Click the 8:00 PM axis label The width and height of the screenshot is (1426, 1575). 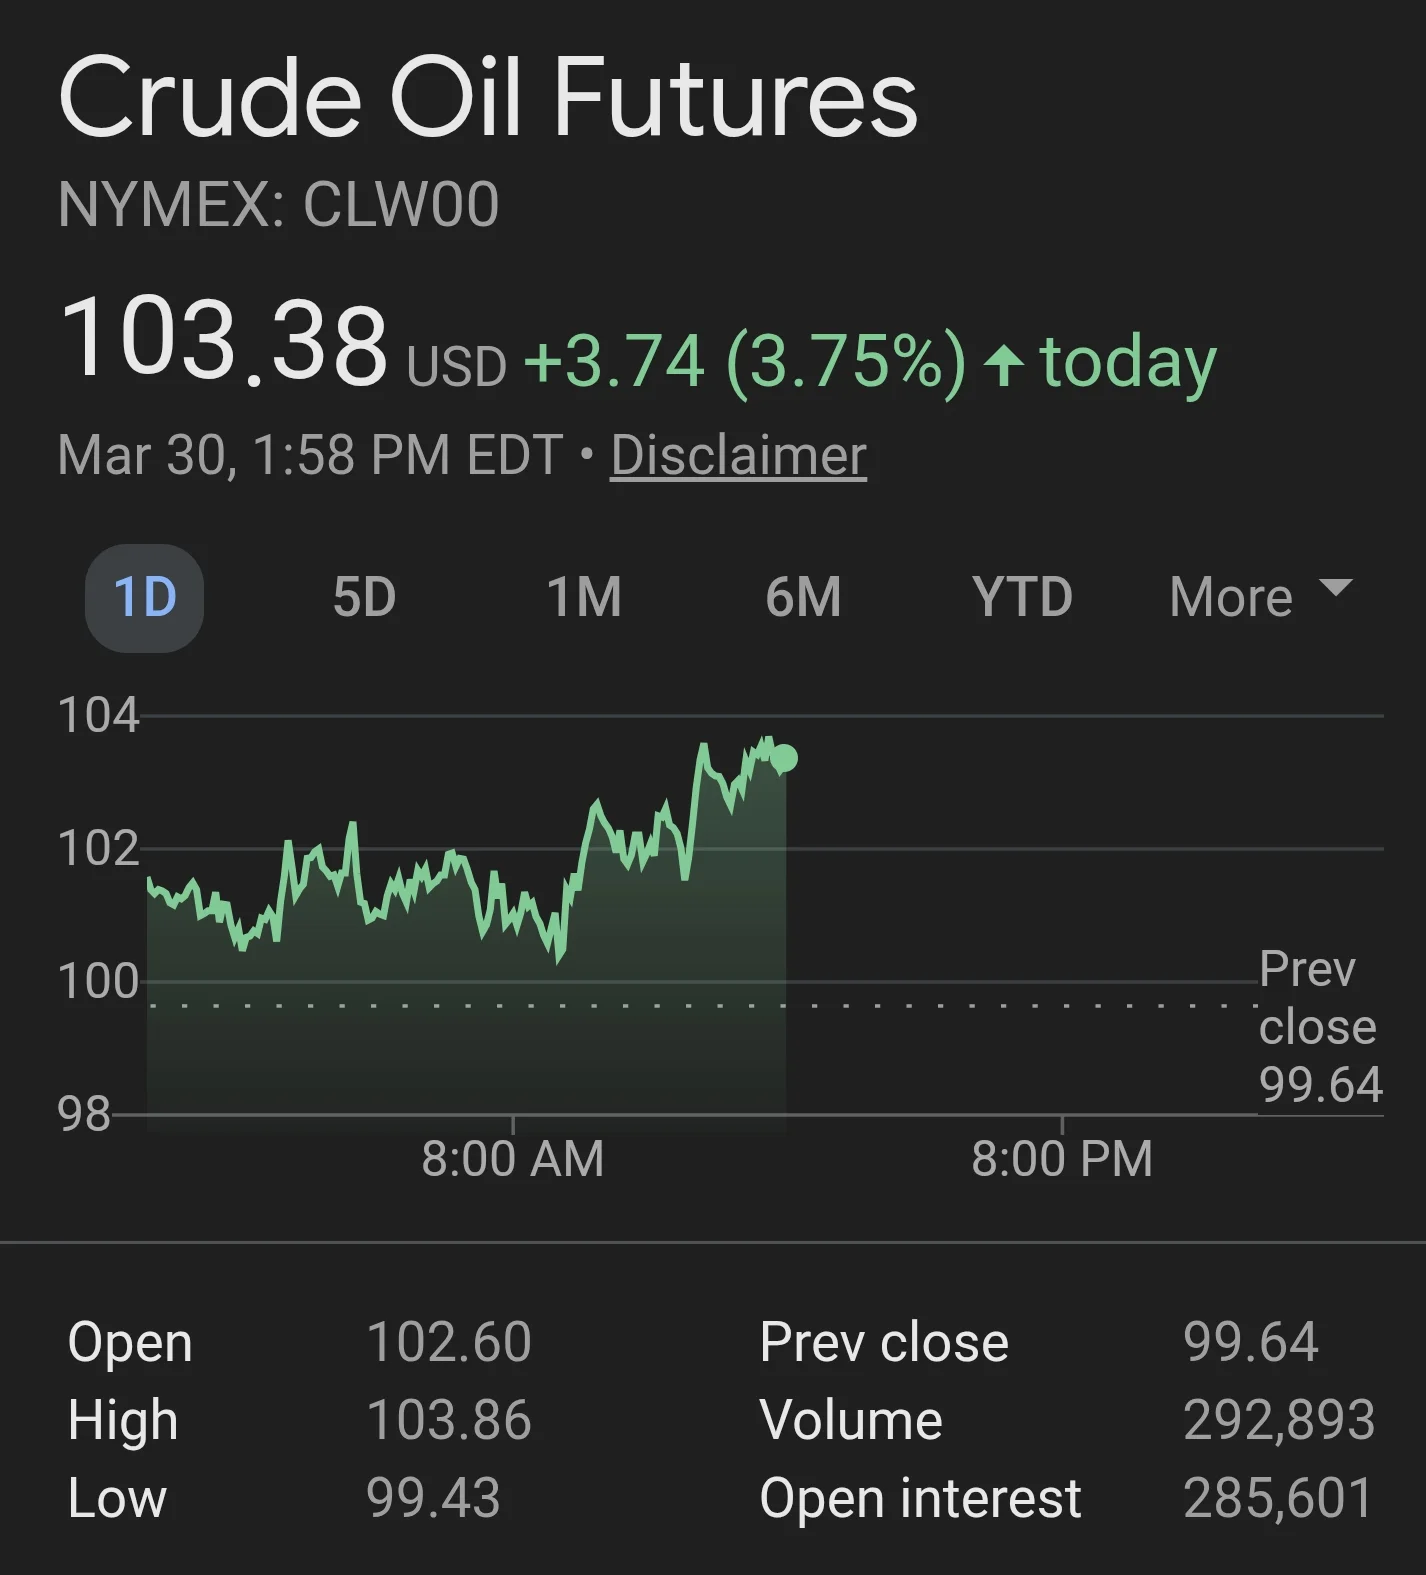1062,1159
